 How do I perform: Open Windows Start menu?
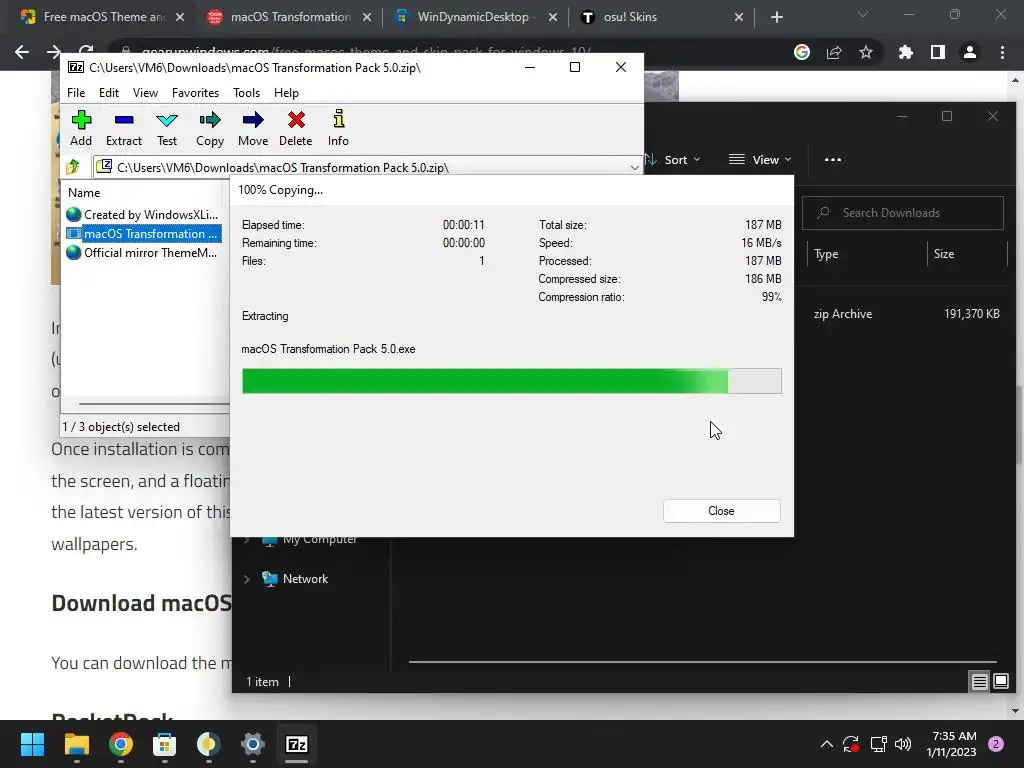tap(32, 744)
